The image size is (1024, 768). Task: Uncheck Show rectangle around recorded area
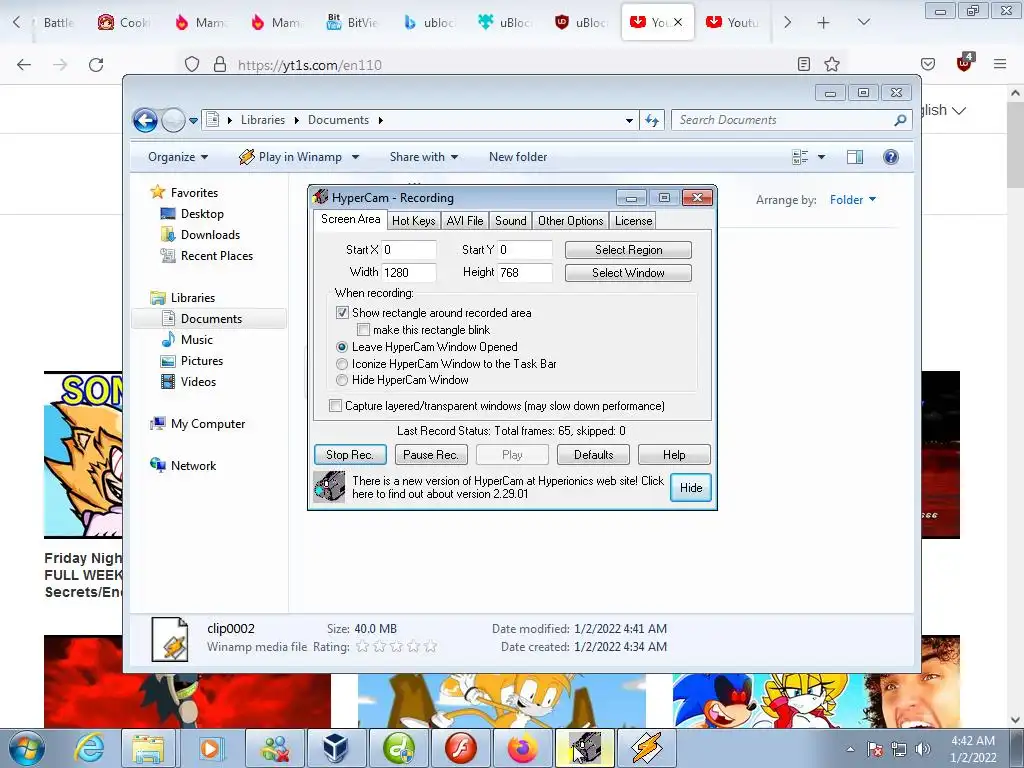click(342, 313)
